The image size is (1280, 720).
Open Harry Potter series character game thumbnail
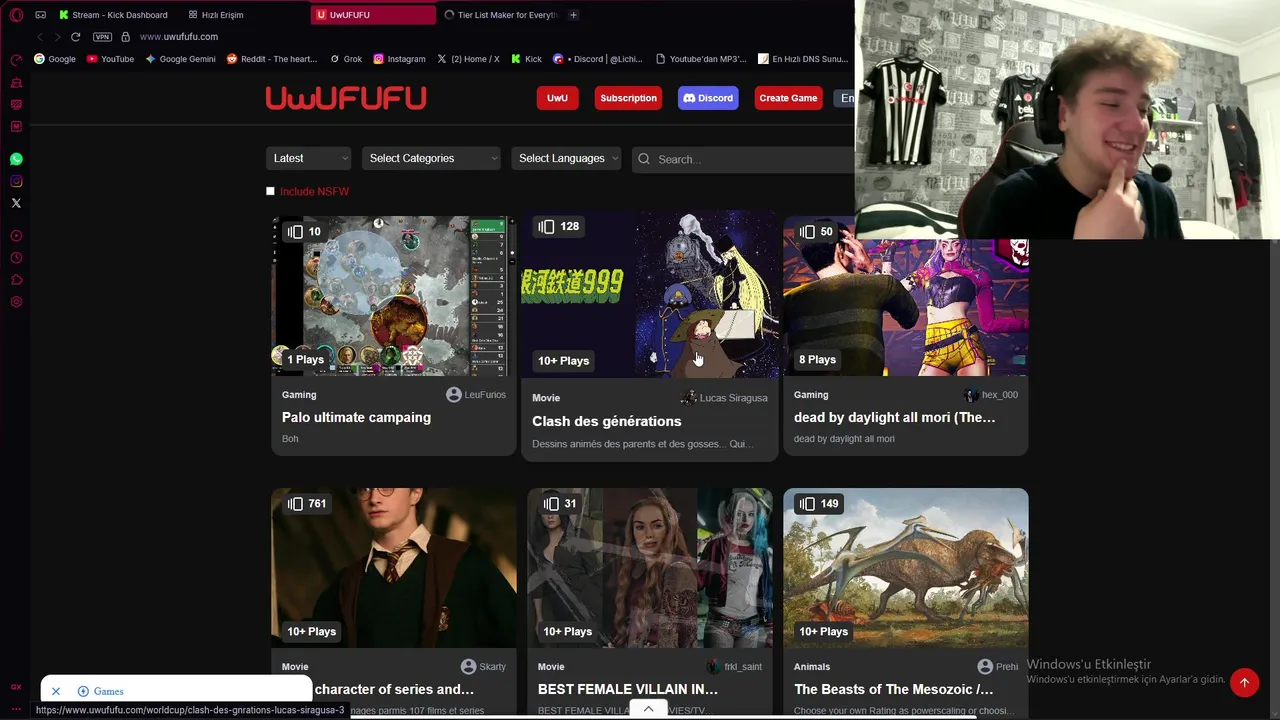tap(394, 568)
